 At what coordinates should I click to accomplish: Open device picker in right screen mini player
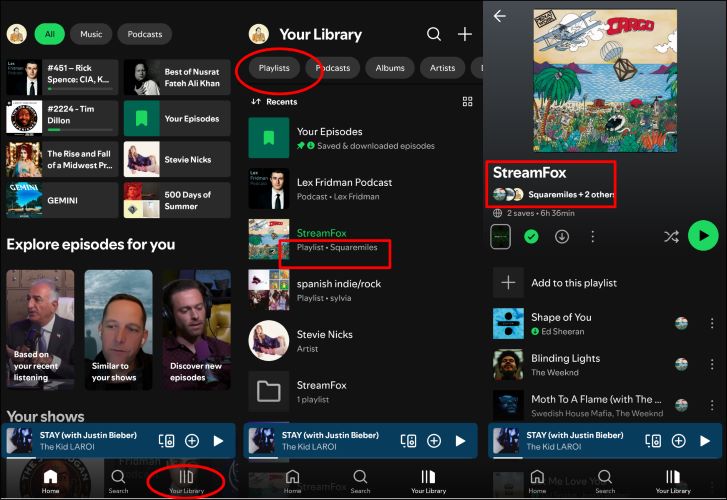click(x=653, y=441)
